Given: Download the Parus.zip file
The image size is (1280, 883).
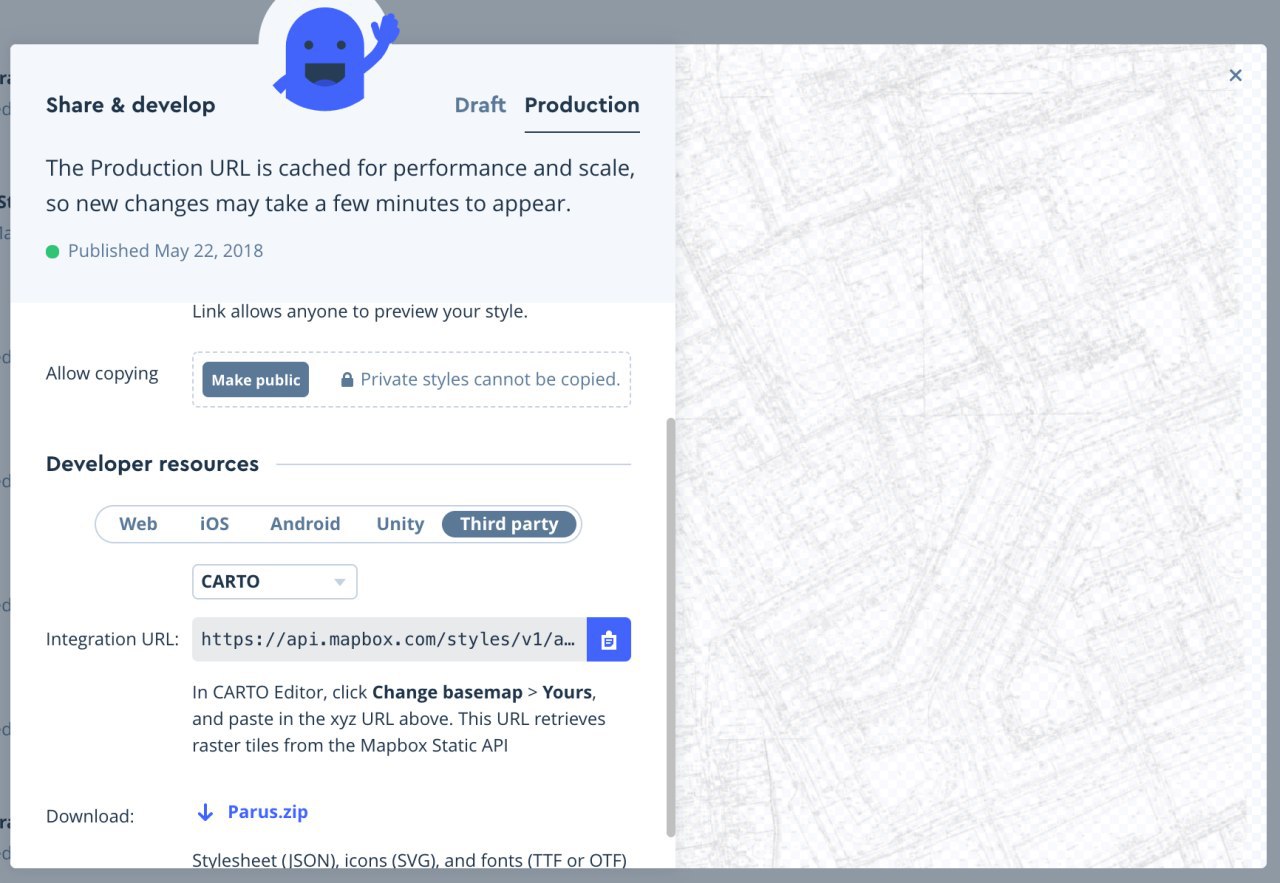Looking at the screenshot, I should coord(268,812).
